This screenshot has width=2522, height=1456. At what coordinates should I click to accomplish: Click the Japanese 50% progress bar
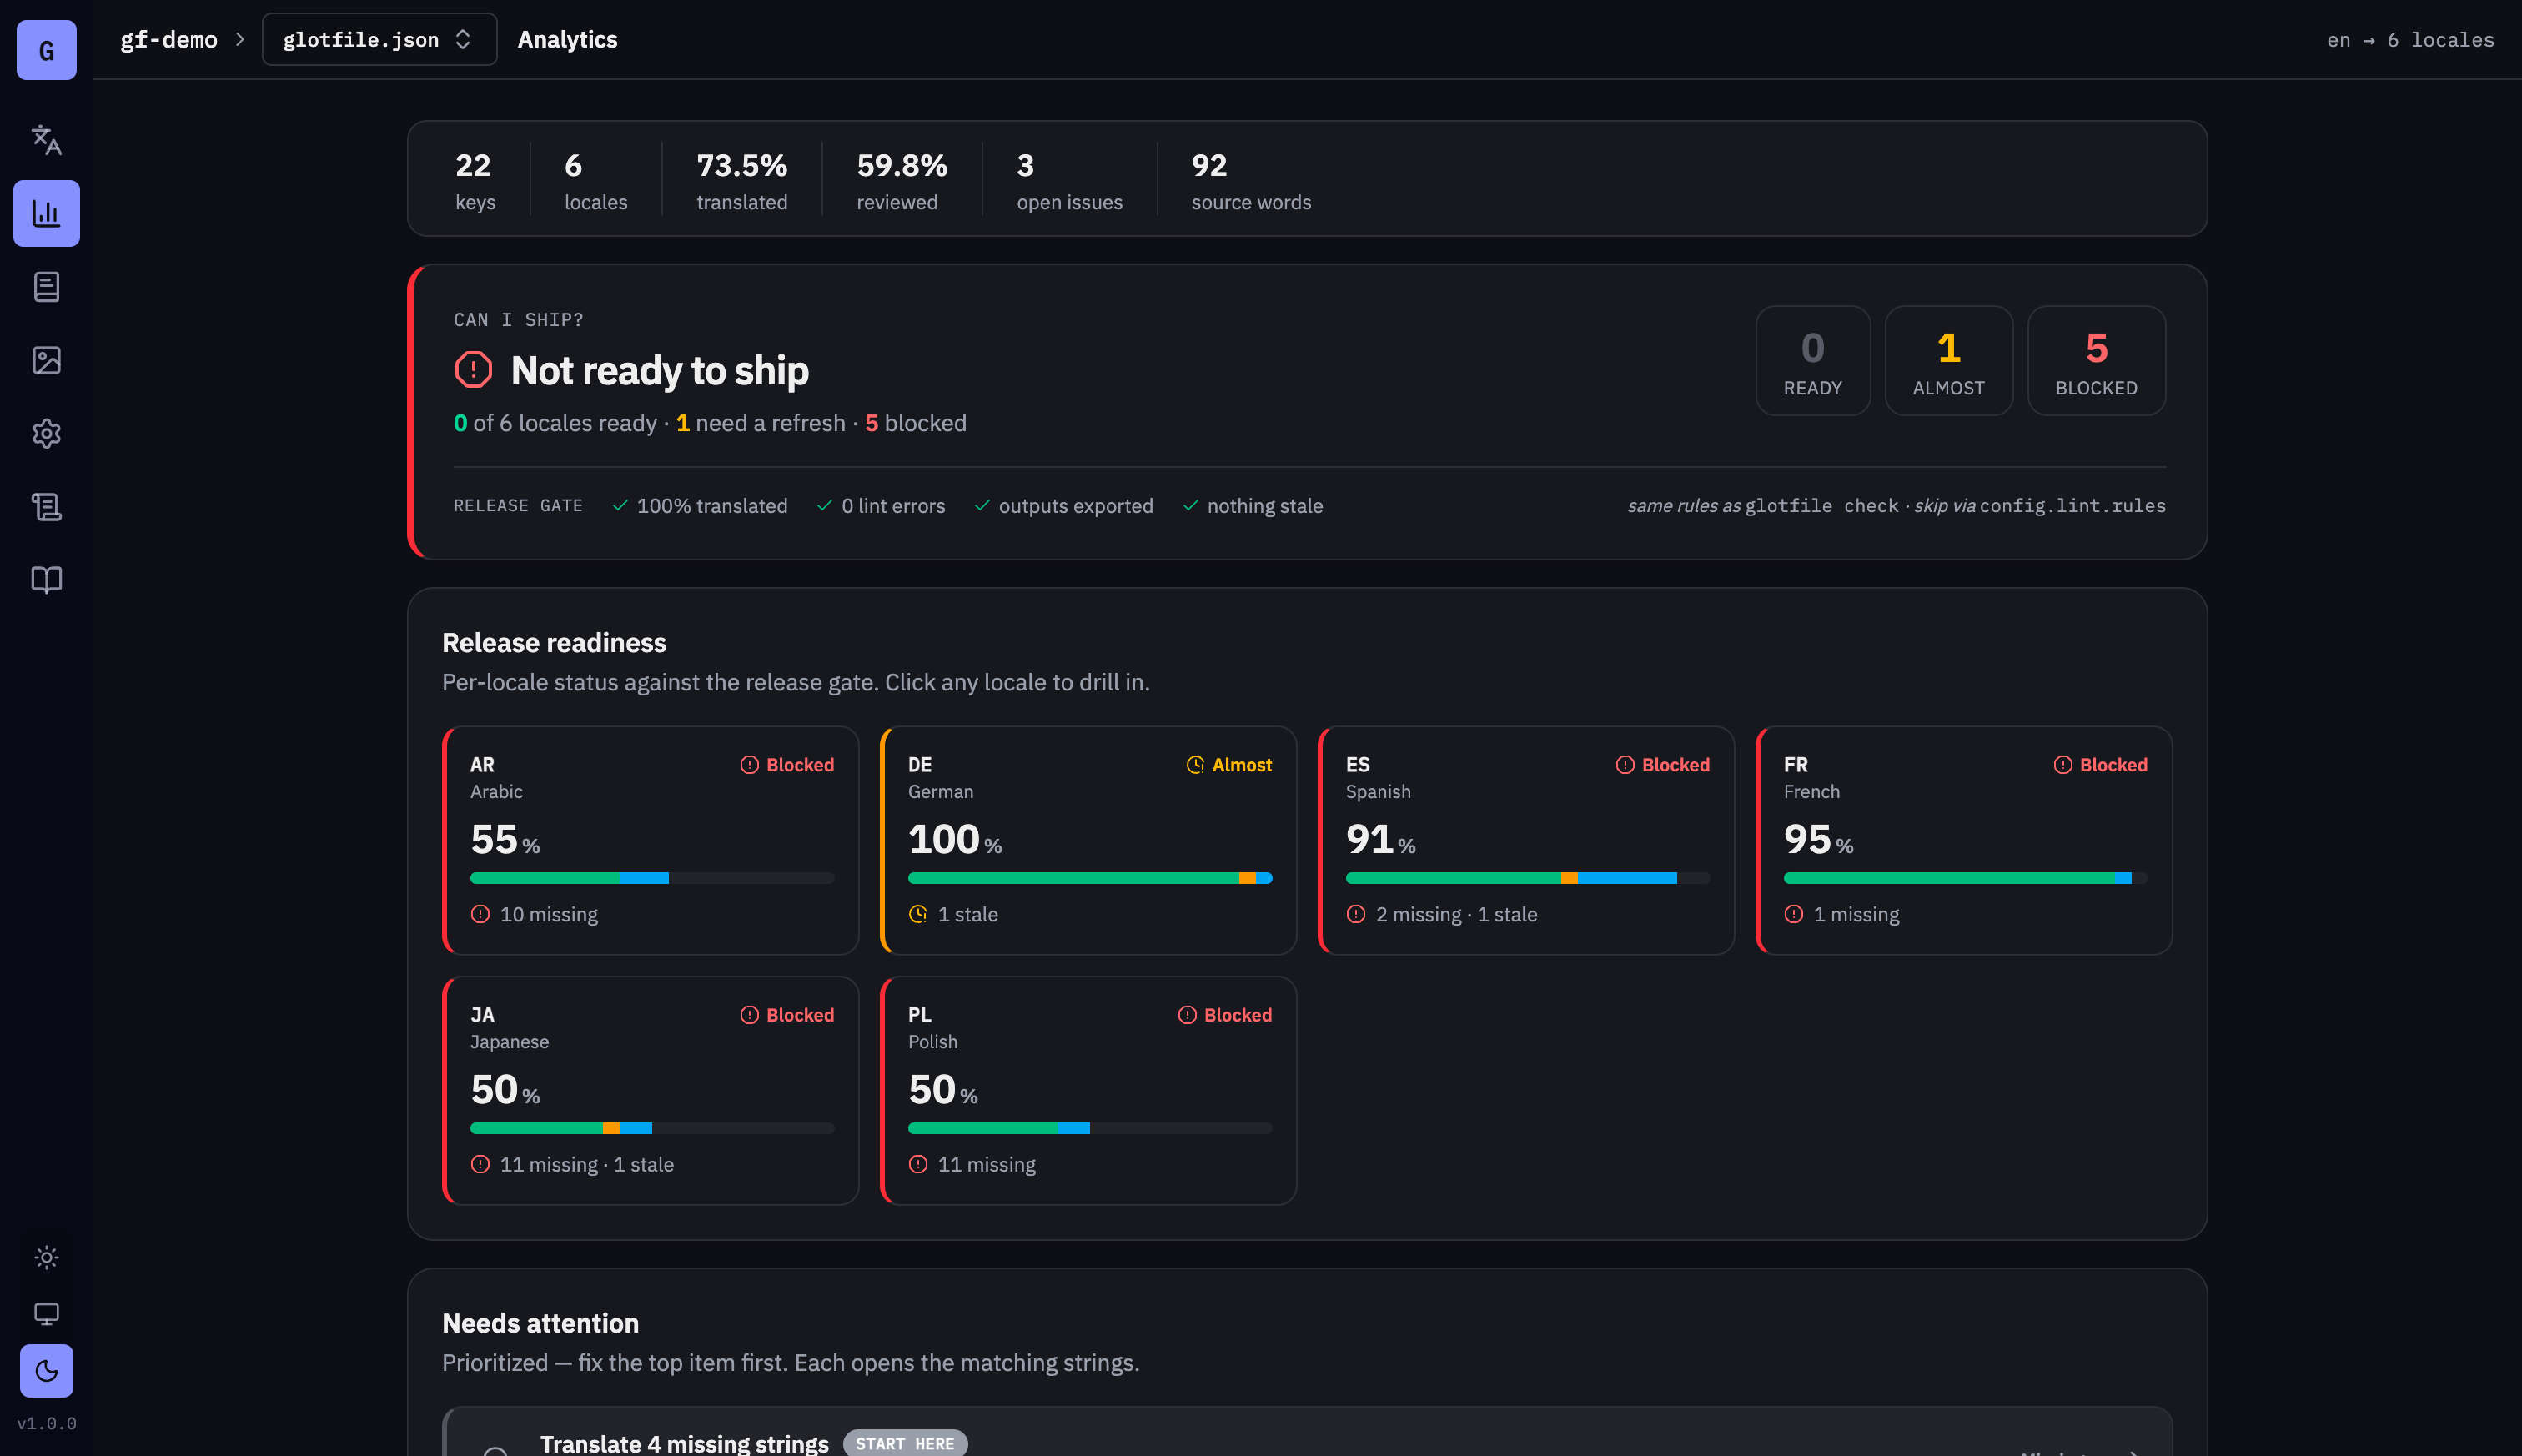pyautogui.click(x=652, y=1128)
